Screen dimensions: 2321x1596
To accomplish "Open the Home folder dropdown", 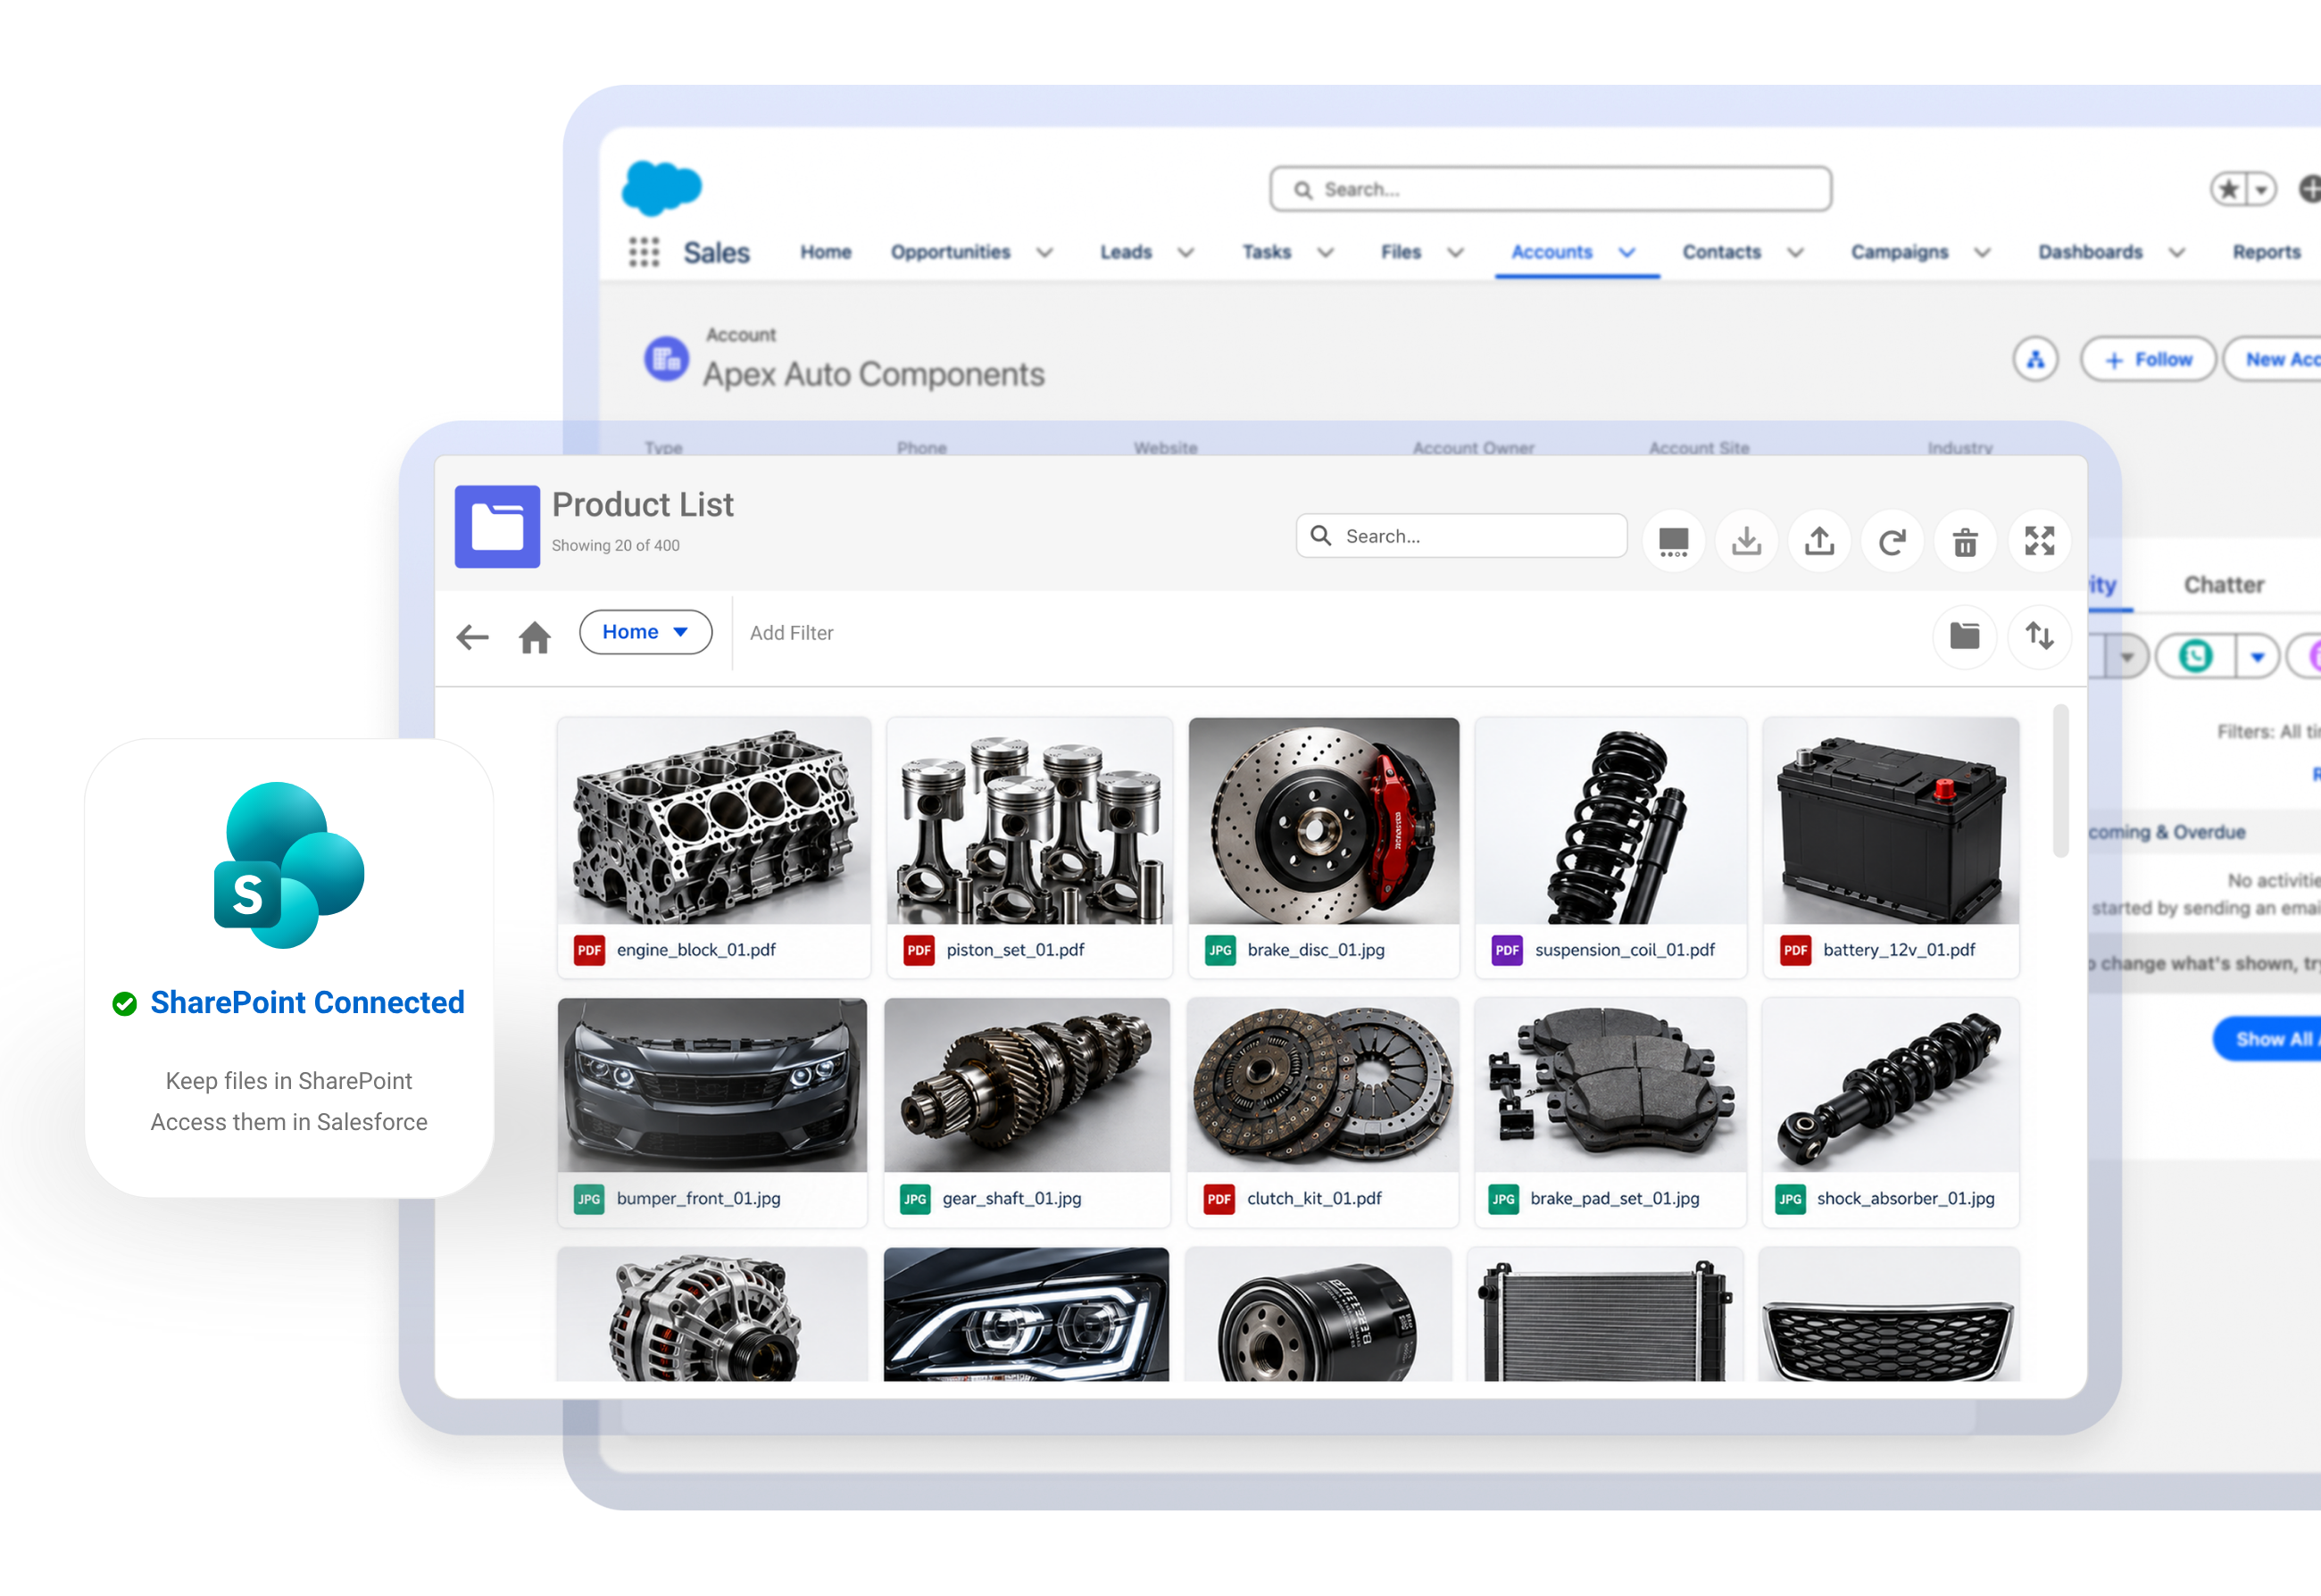I will point(646,632).
